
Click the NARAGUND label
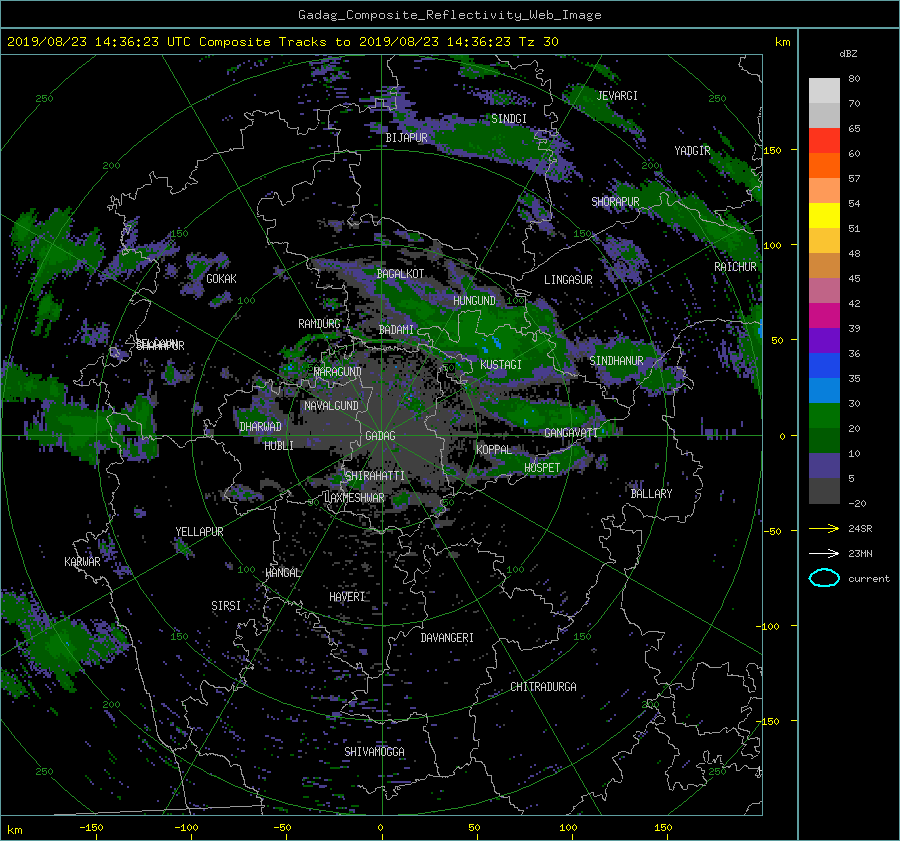point(338,372)
